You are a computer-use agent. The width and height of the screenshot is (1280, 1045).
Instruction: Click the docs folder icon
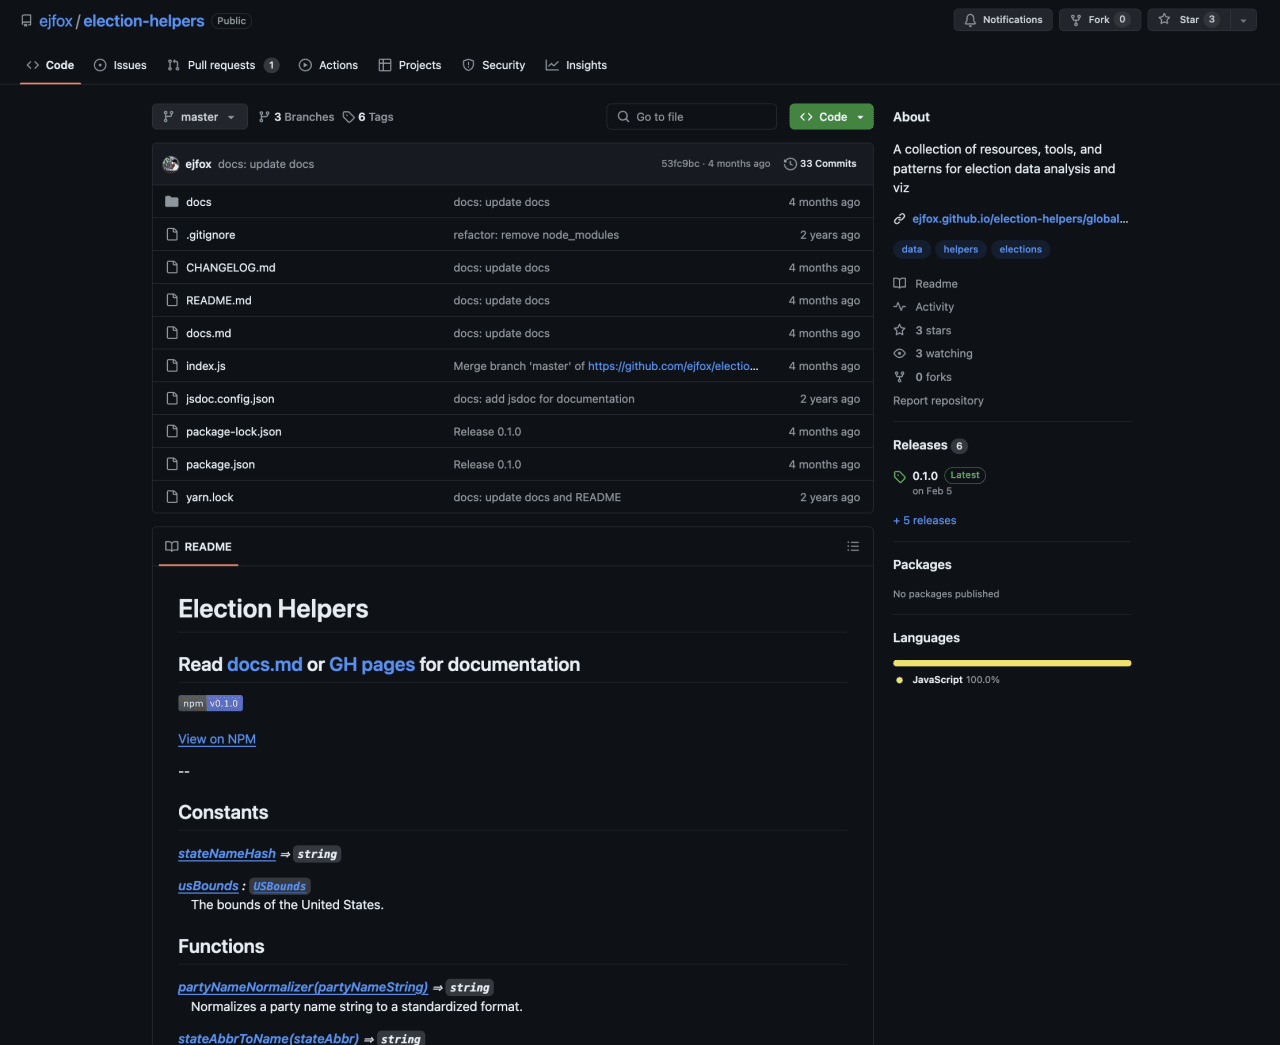[x=172, y=202]
